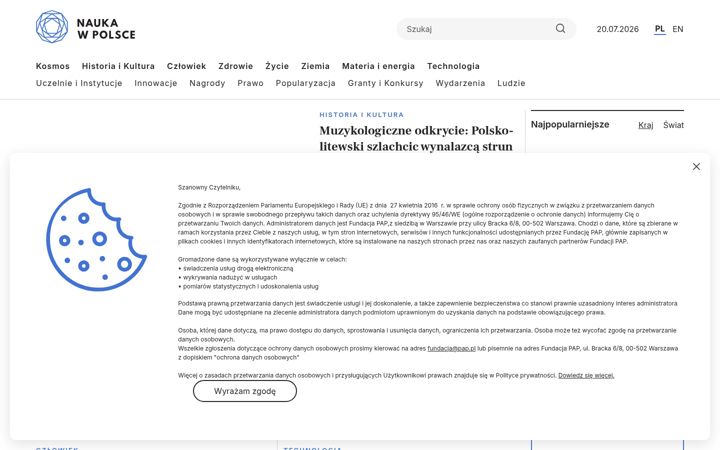Open the fundacja@pap.pl email link
Viewport: 720px width, 450px height.
coord(451,349)
